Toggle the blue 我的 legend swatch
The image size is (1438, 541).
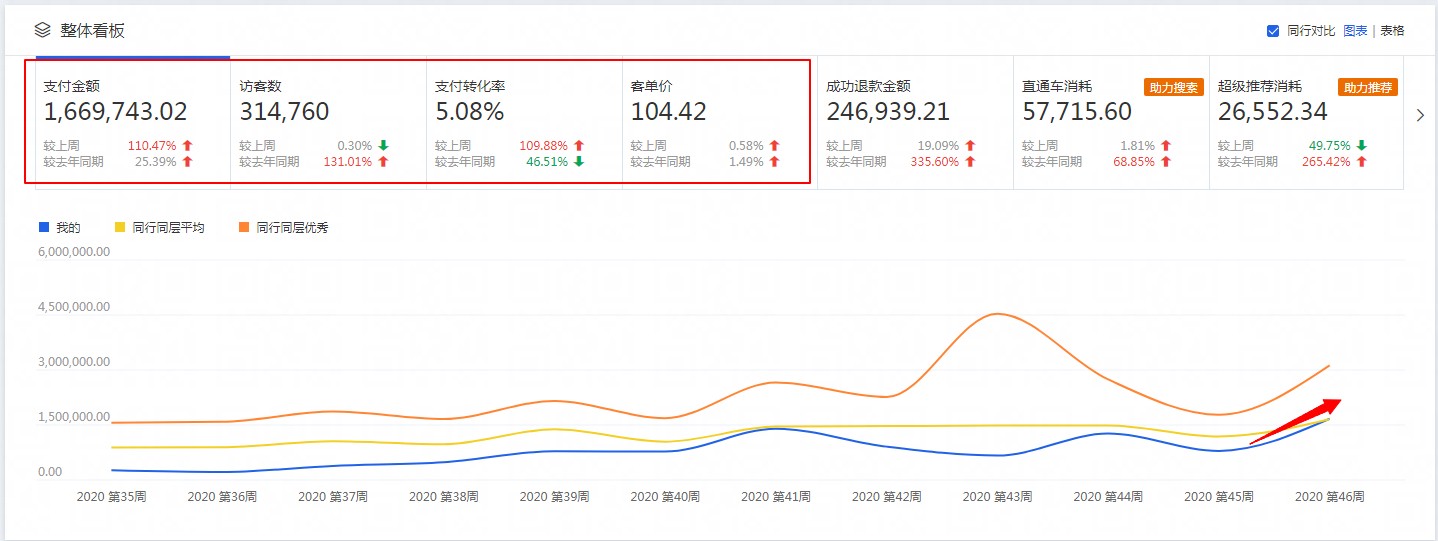coord(43,228)
